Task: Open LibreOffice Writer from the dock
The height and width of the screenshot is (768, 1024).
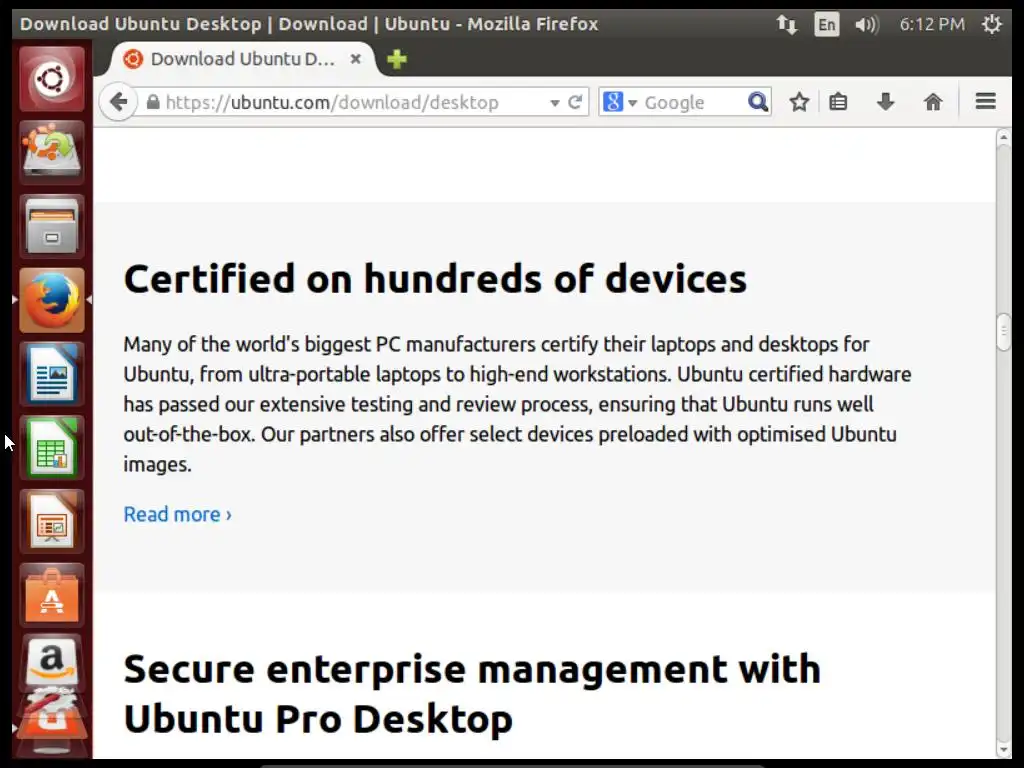Action: pos(52,374)
